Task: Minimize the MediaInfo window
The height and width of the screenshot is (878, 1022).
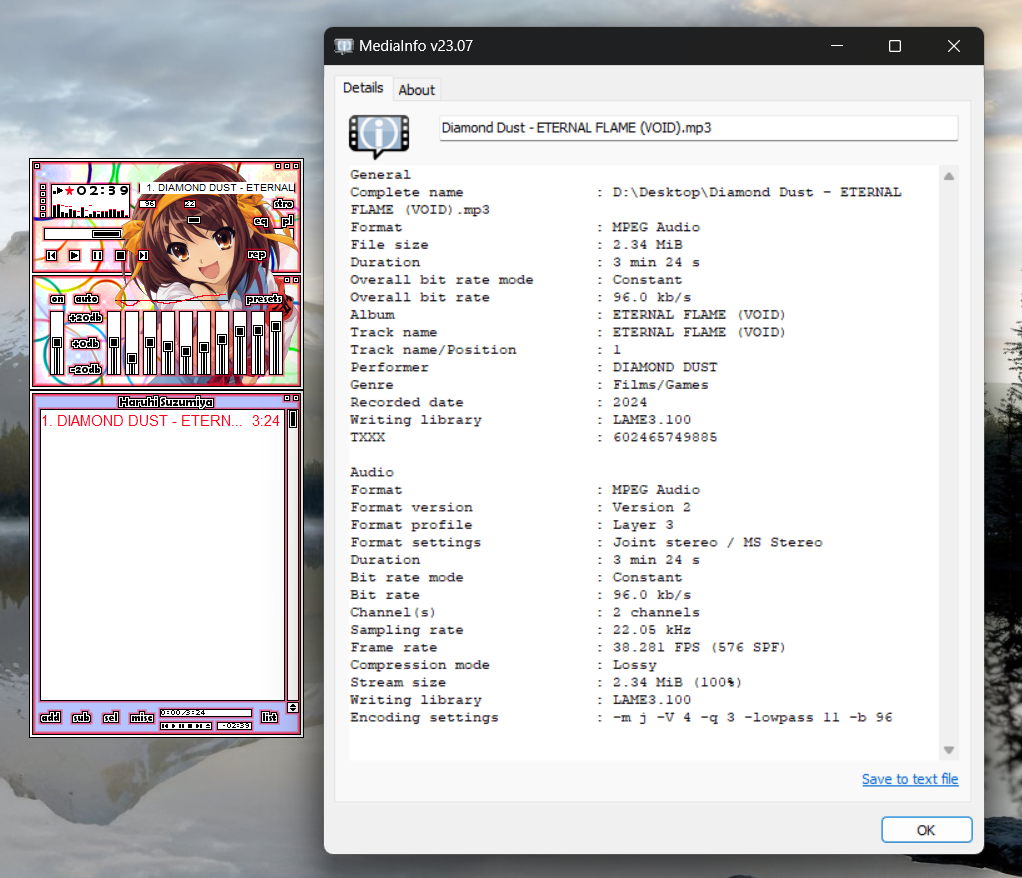Action: pos(837,46)
